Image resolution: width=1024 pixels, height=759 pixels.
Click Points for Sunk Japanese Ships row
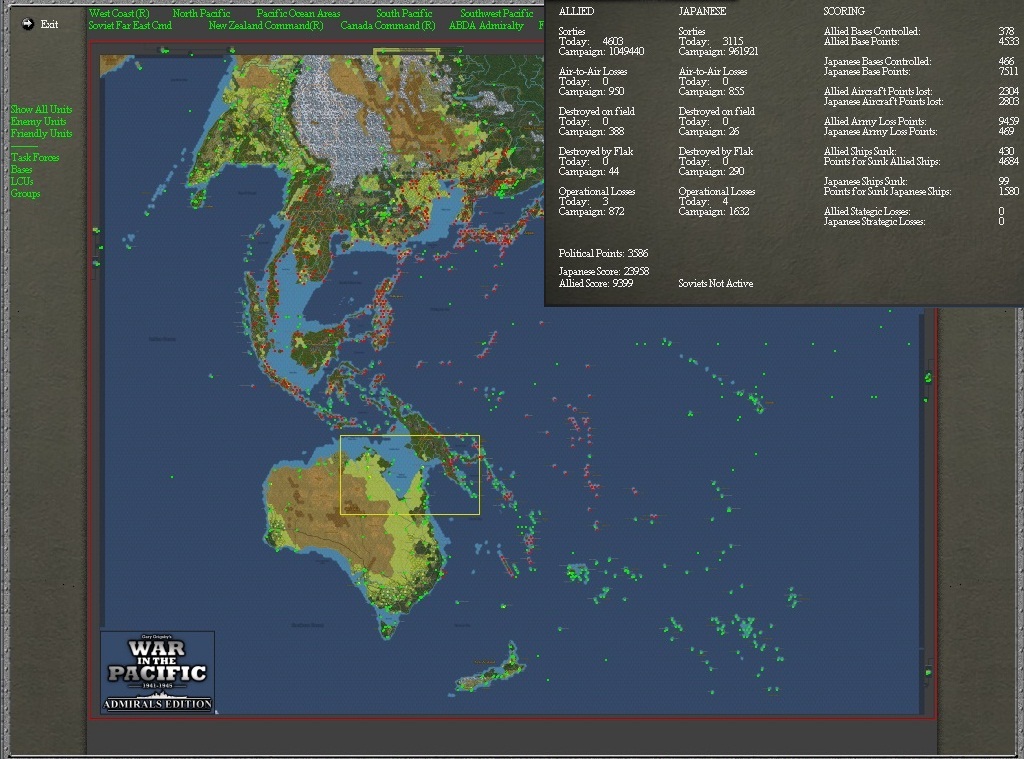coord(921,191)
